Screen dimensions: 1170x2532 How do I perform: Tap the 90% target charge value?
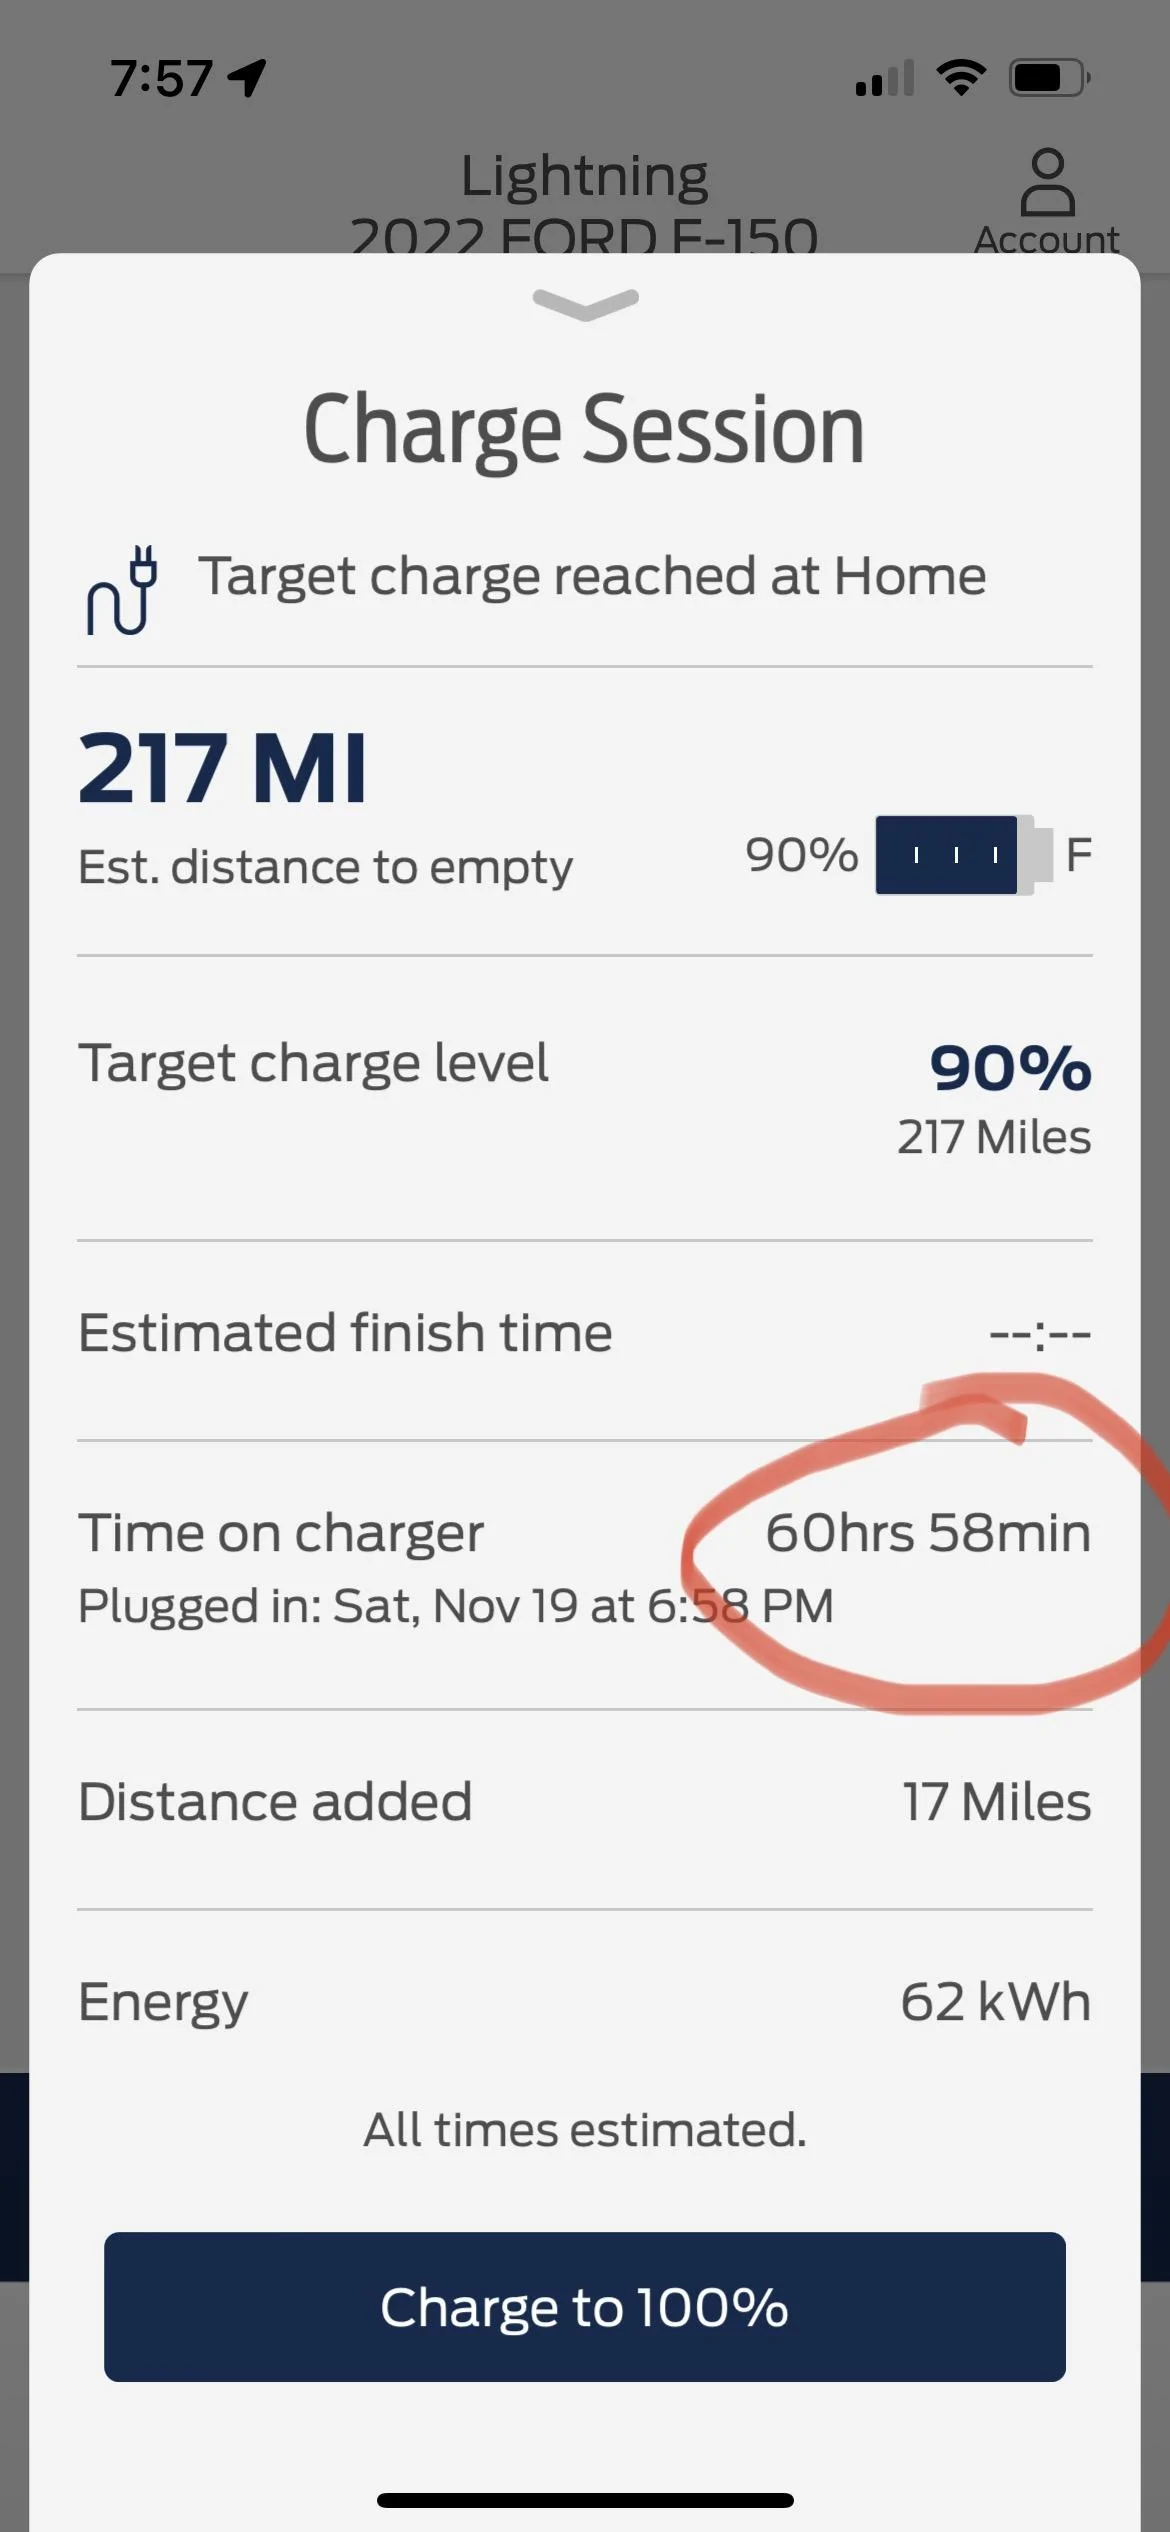click(x=1009, y=1068)
